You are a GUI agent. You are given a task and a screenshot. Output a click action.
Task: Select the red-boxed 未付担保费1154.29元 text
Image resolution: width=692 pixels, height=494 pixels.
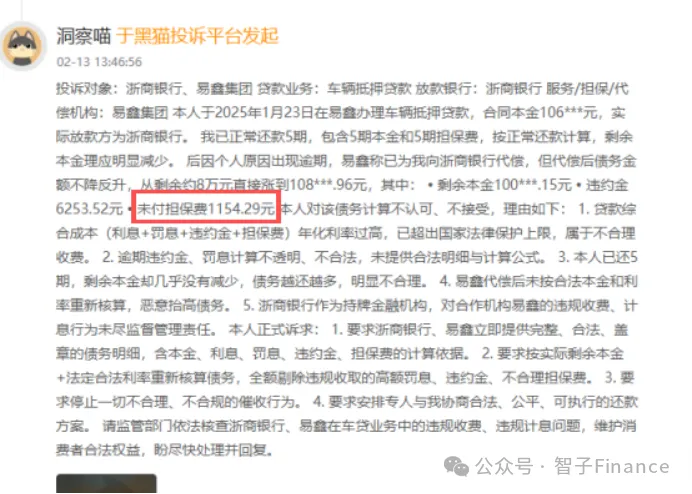point(206,208)
